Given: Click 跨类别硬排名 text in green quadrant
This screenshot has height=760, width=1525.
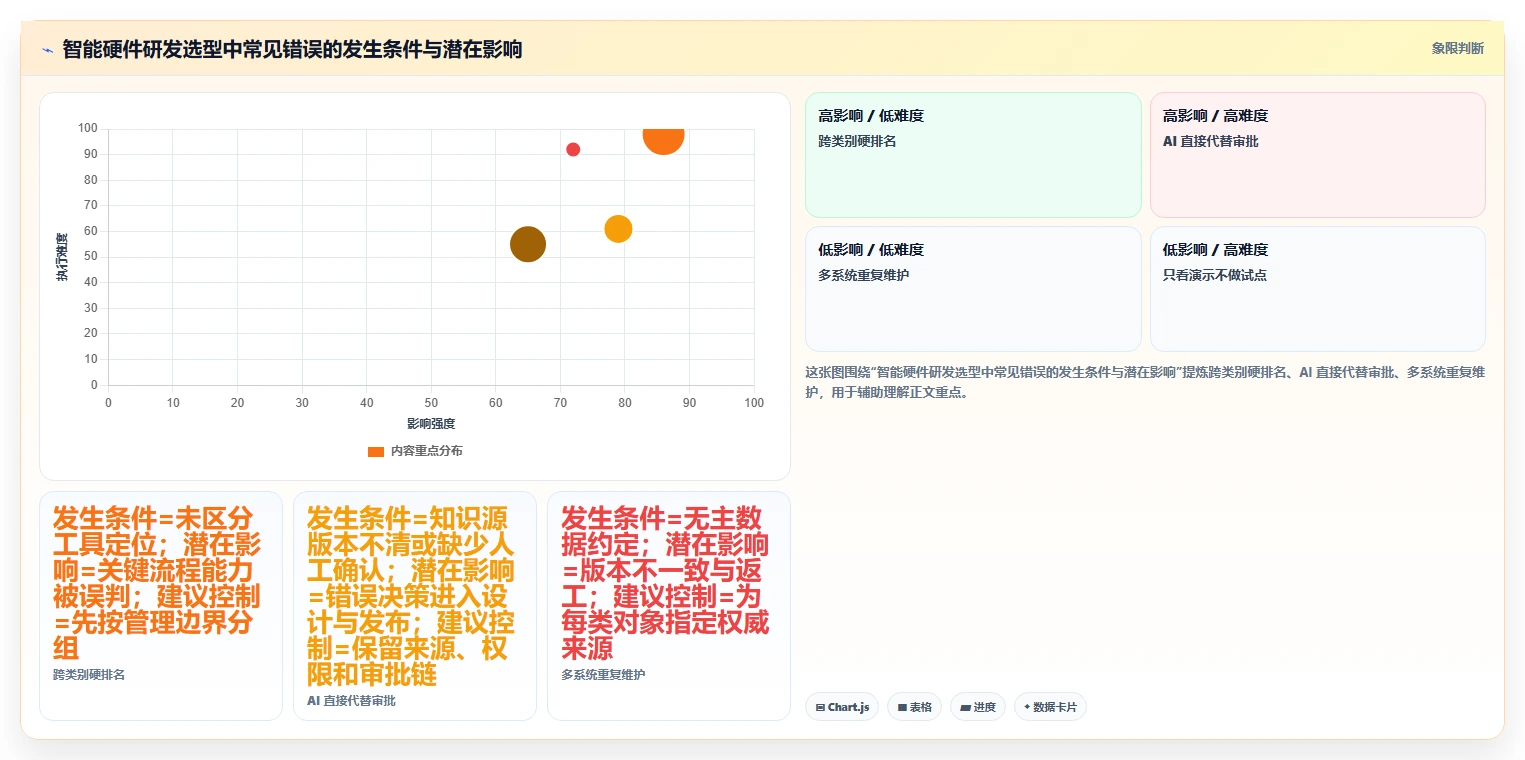Looking at the screenshot, I should click(857, 141).
